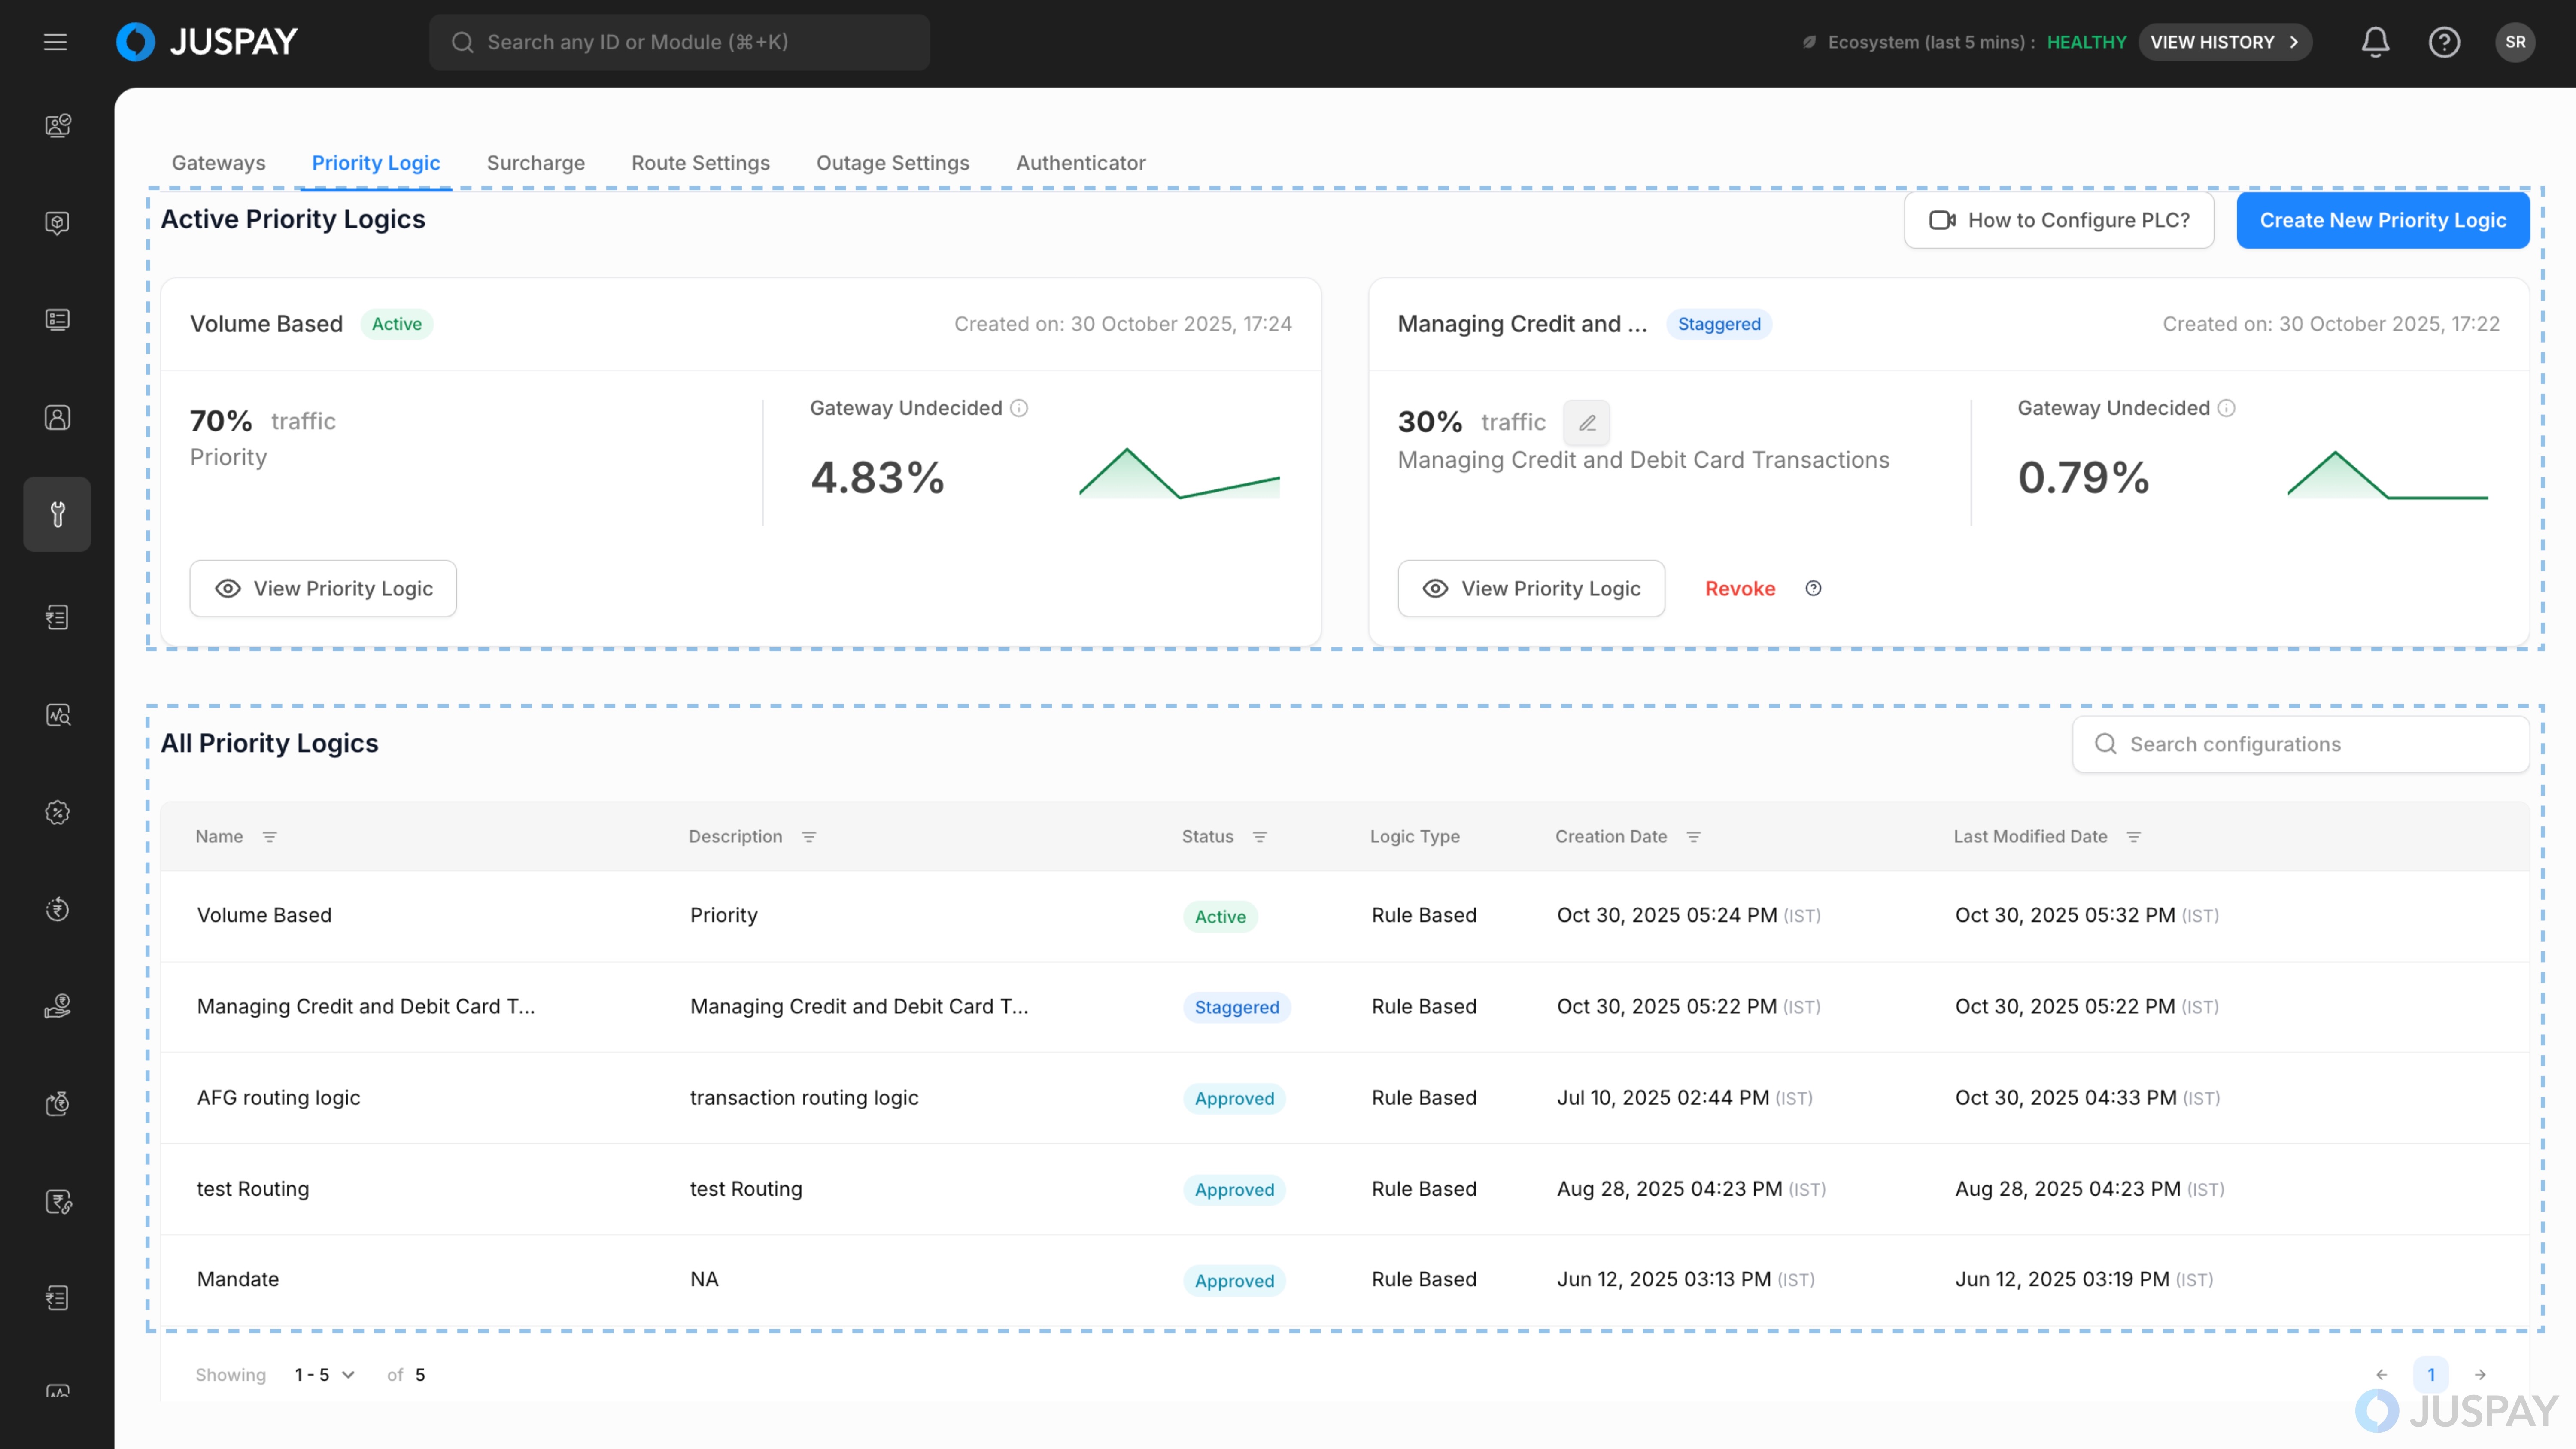
Task: Expand the rows-showing 1 - 5 dropdown
Action: pyautogui.click(x=325, y=1375)
